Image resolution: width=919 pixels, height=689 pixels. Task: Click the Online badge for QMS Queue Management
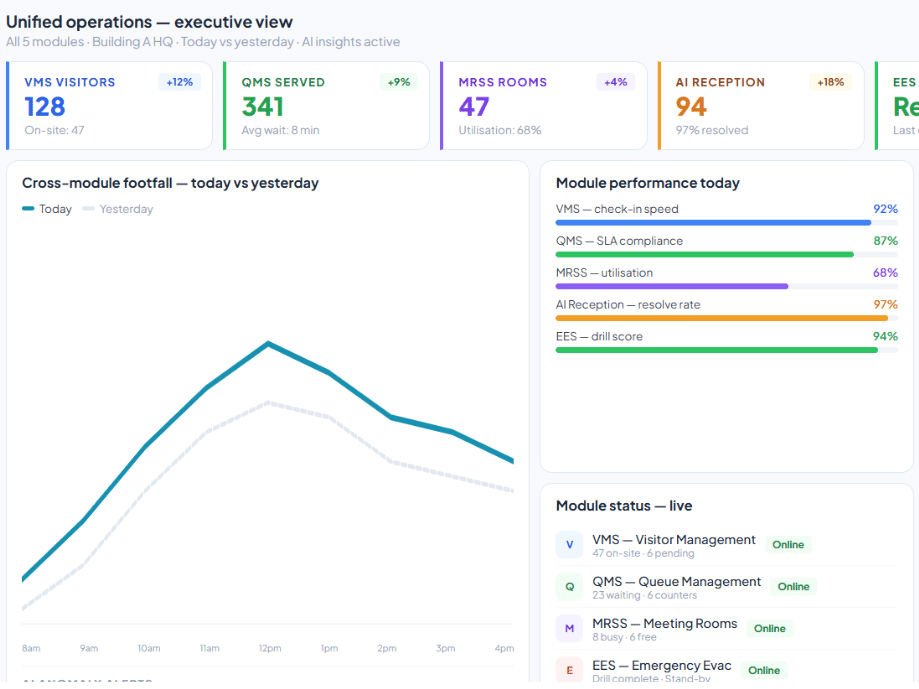(x=793, y=586)
